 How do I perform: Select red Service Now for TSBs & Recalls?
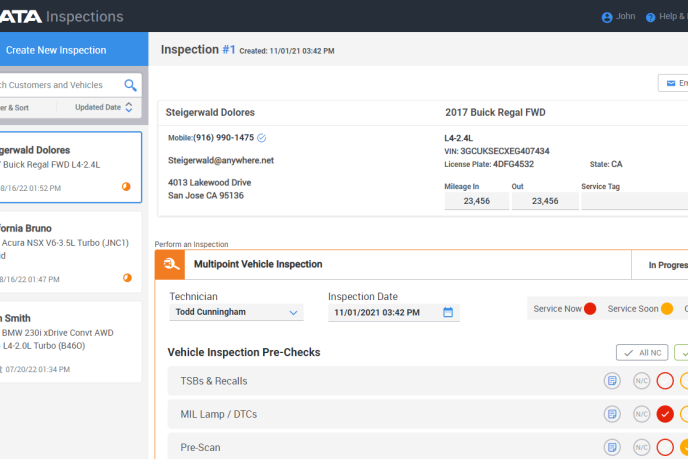click(x=665, y=381)
